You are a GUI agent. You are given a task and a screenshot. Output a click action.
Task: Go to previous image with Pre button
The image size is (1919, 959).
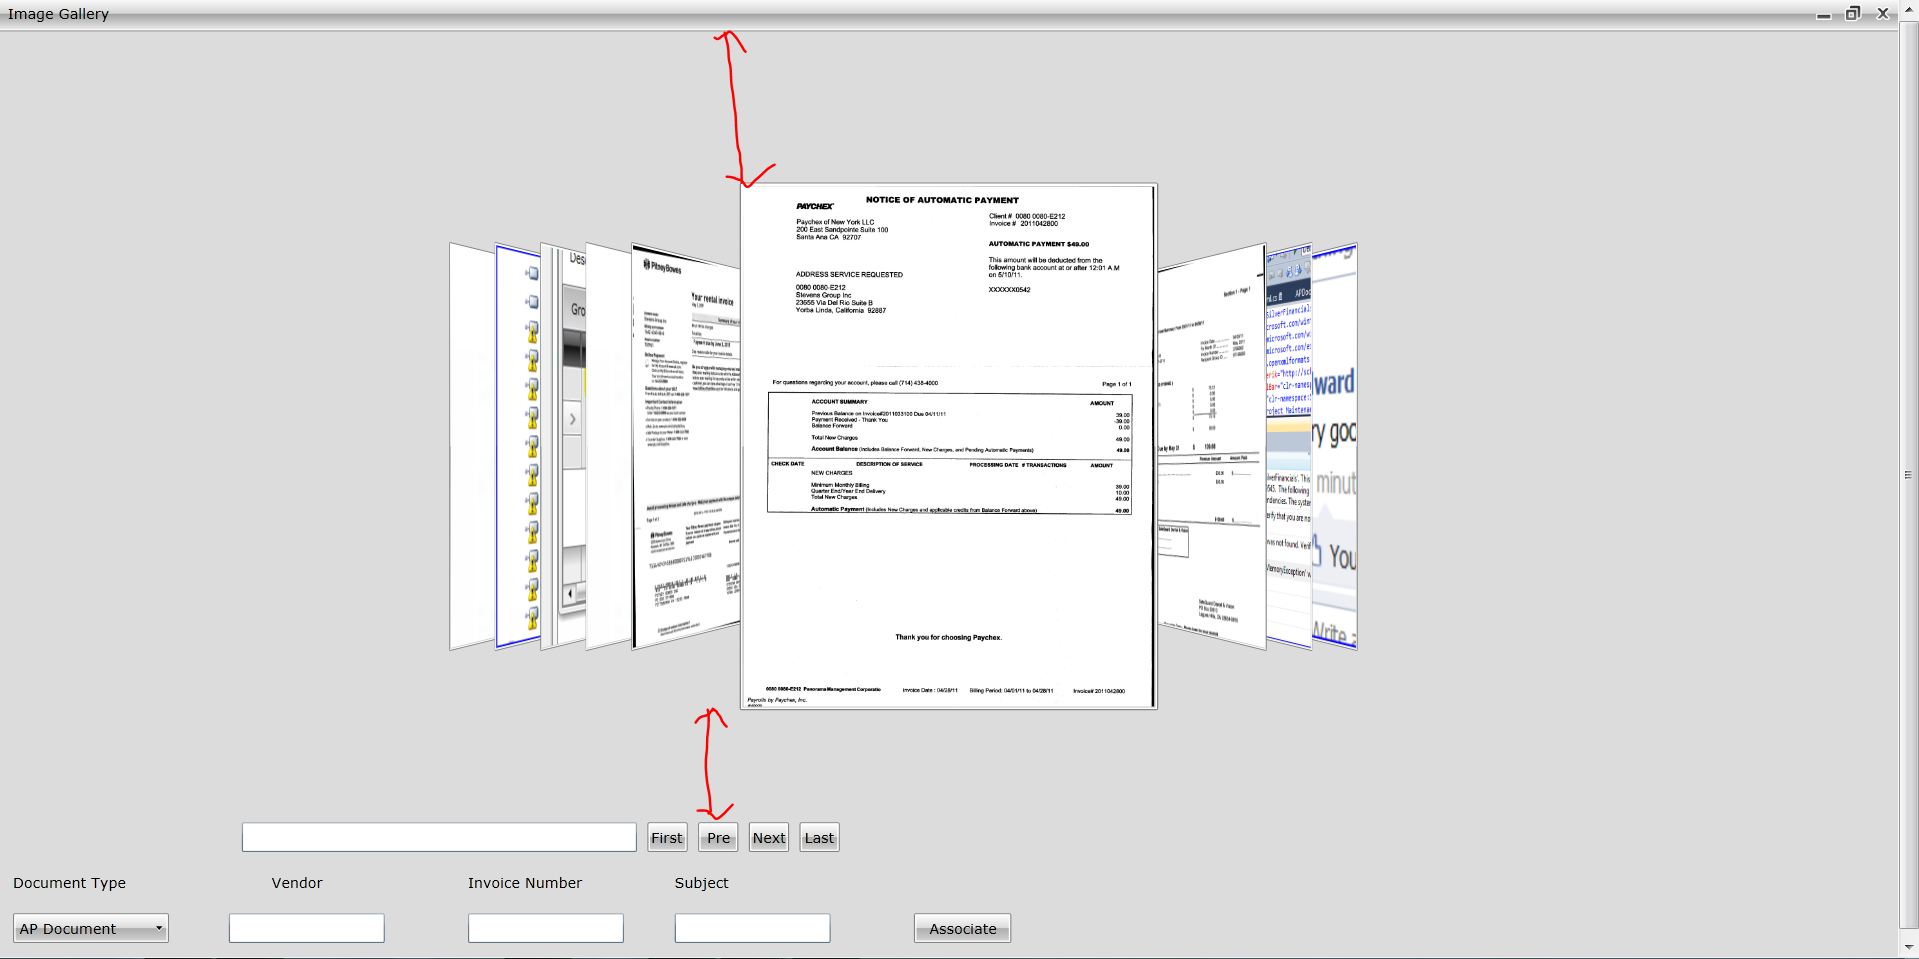[718, 838]
